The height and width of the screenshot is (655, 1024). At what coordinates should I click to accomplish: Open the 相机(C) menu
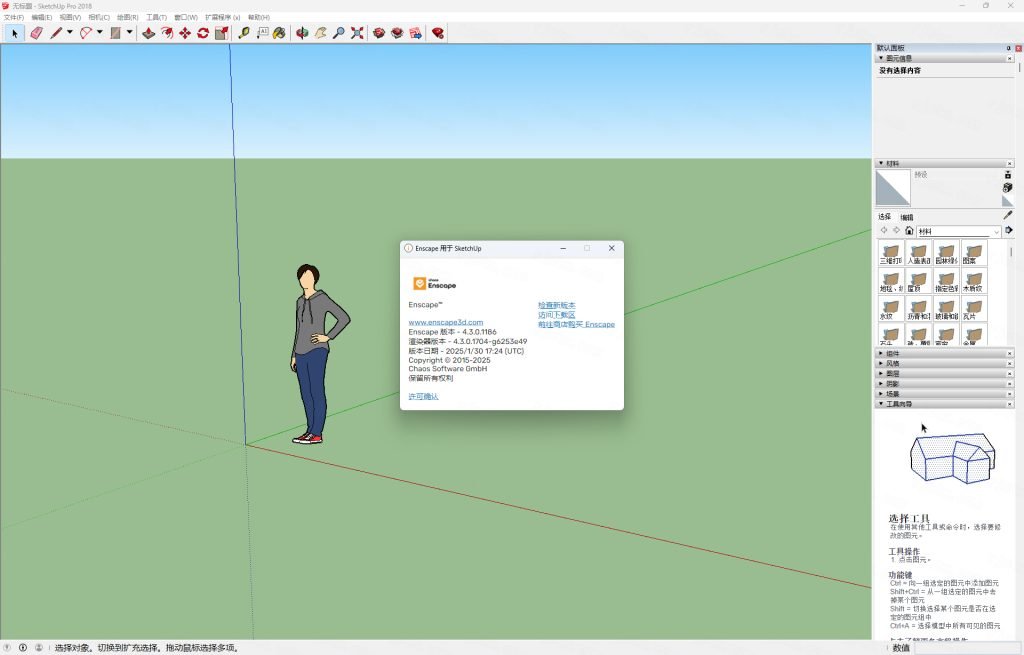click(99, 17)
